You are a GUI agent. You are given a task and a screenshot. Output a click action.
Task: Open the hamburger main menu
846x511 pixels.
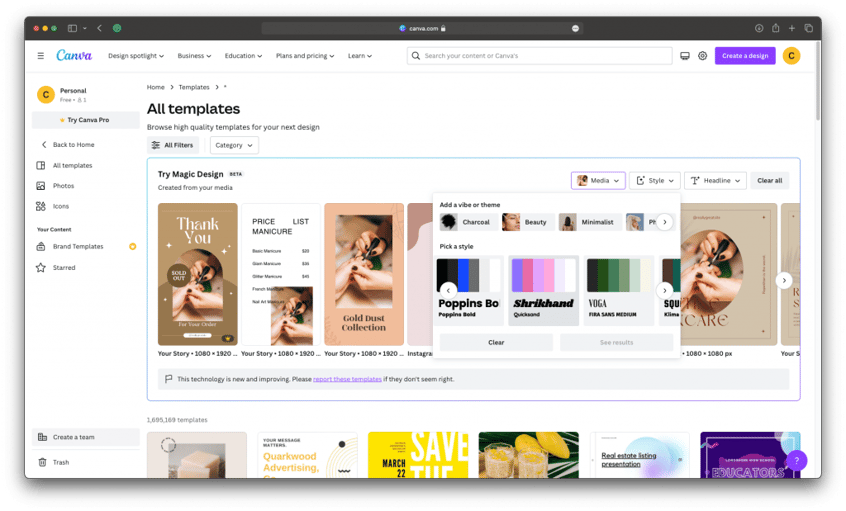tap(40, 56)
